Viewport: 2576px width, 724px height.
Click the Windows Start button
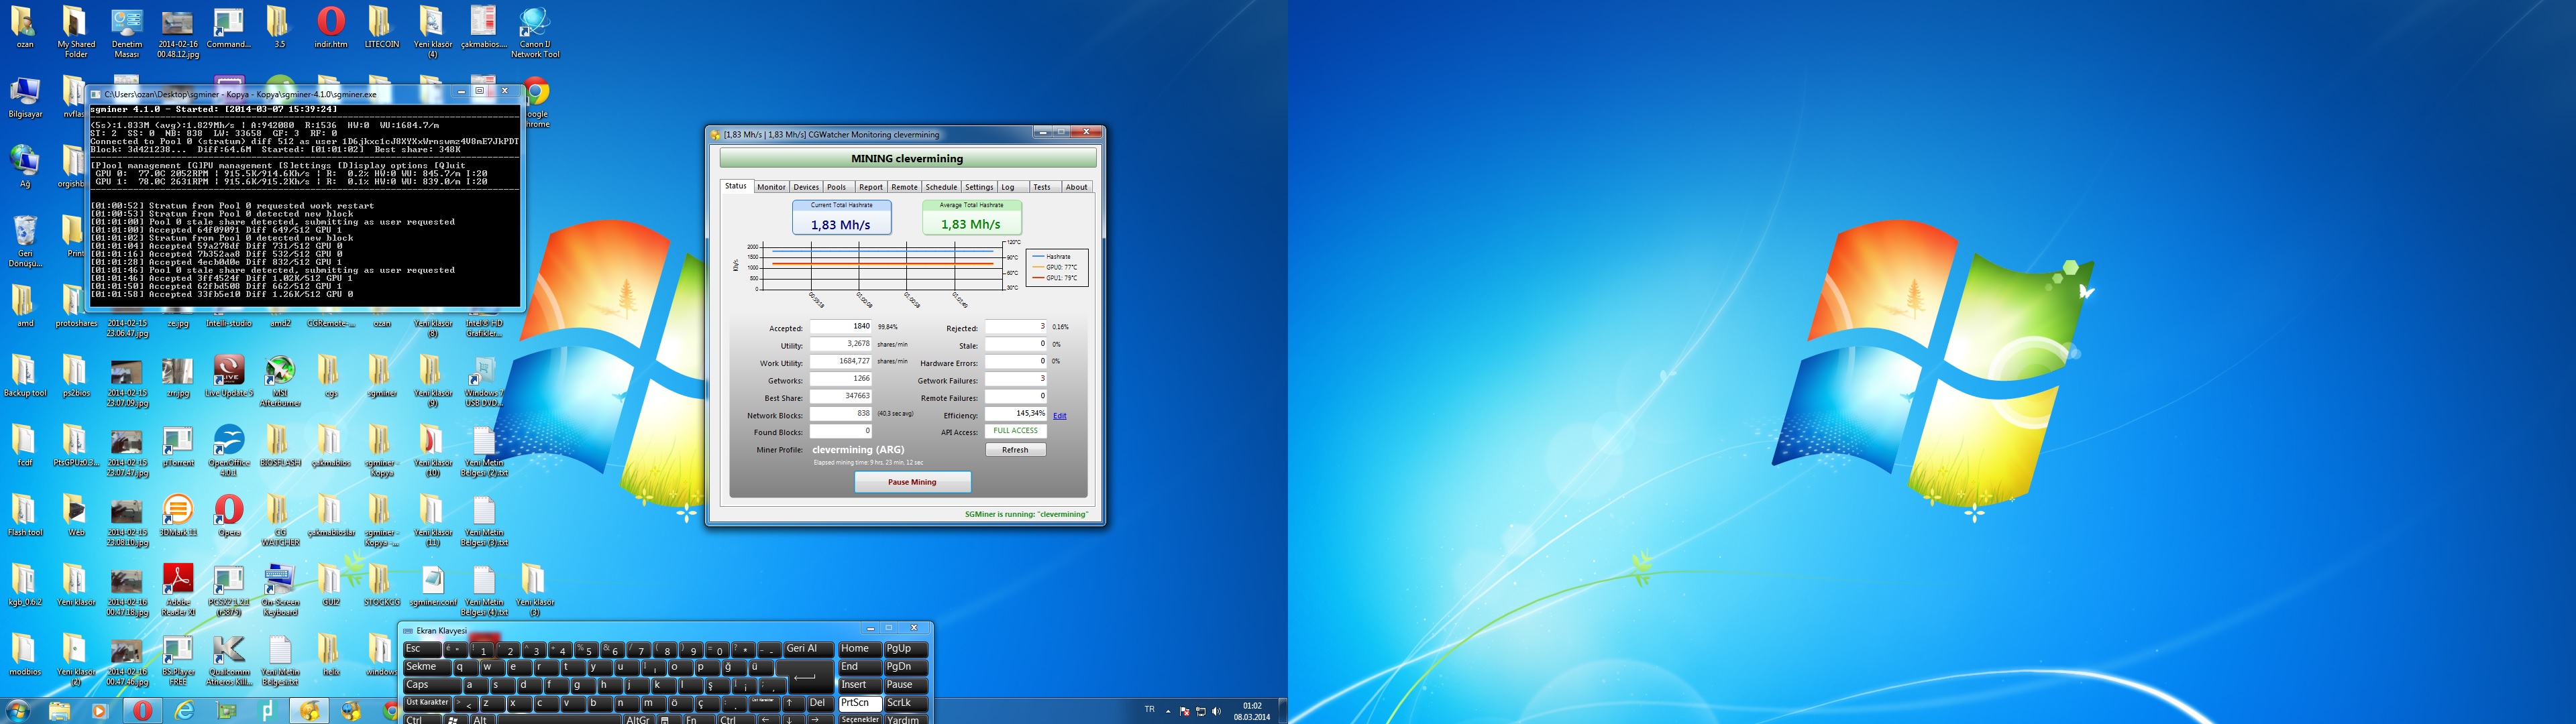pyautogui.click(x=17, y=711)
